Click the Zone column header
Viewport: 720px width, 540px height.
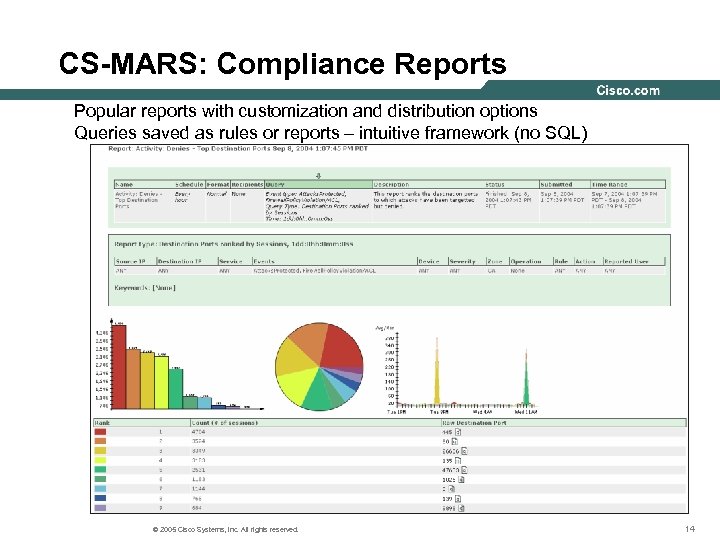[x=497, y=261]
